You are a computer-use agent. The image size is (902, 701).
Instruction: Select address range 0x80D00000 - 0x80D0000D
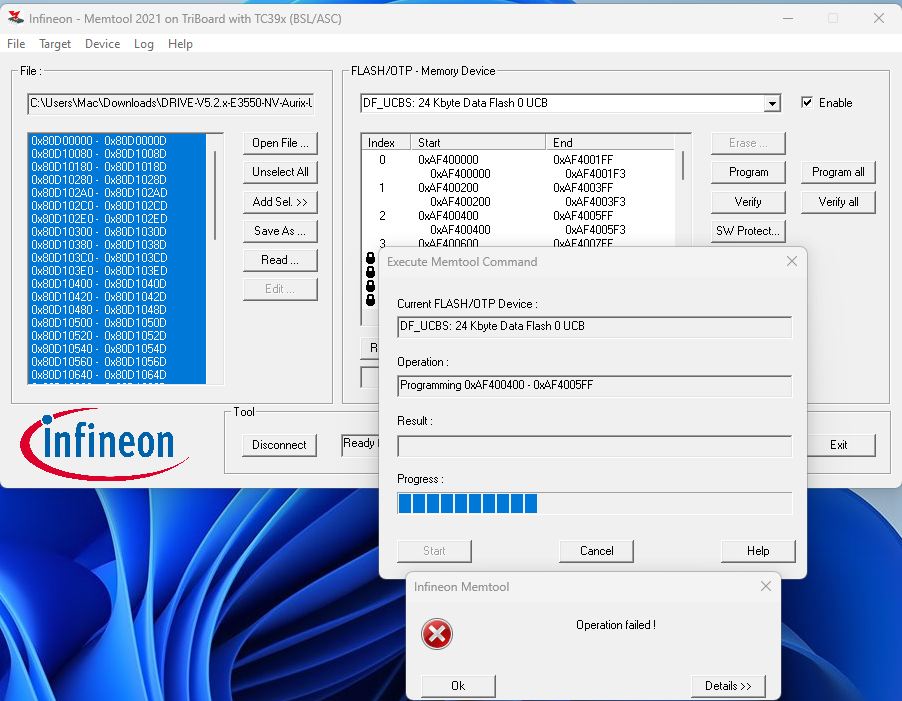(x=117, y=141)
